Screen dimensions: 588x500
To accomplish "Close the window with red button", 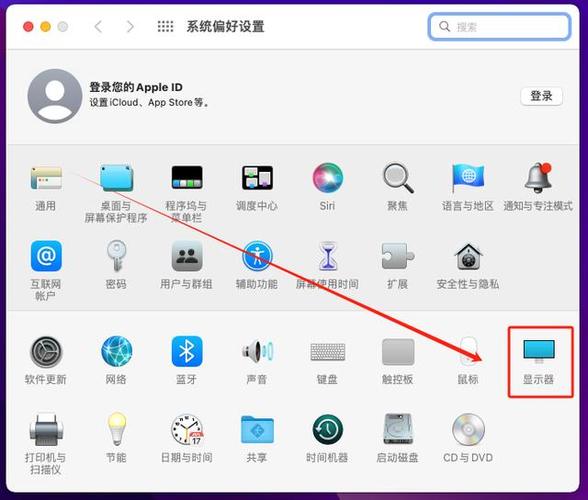I will pyautogui.click(x=28, y=27).
